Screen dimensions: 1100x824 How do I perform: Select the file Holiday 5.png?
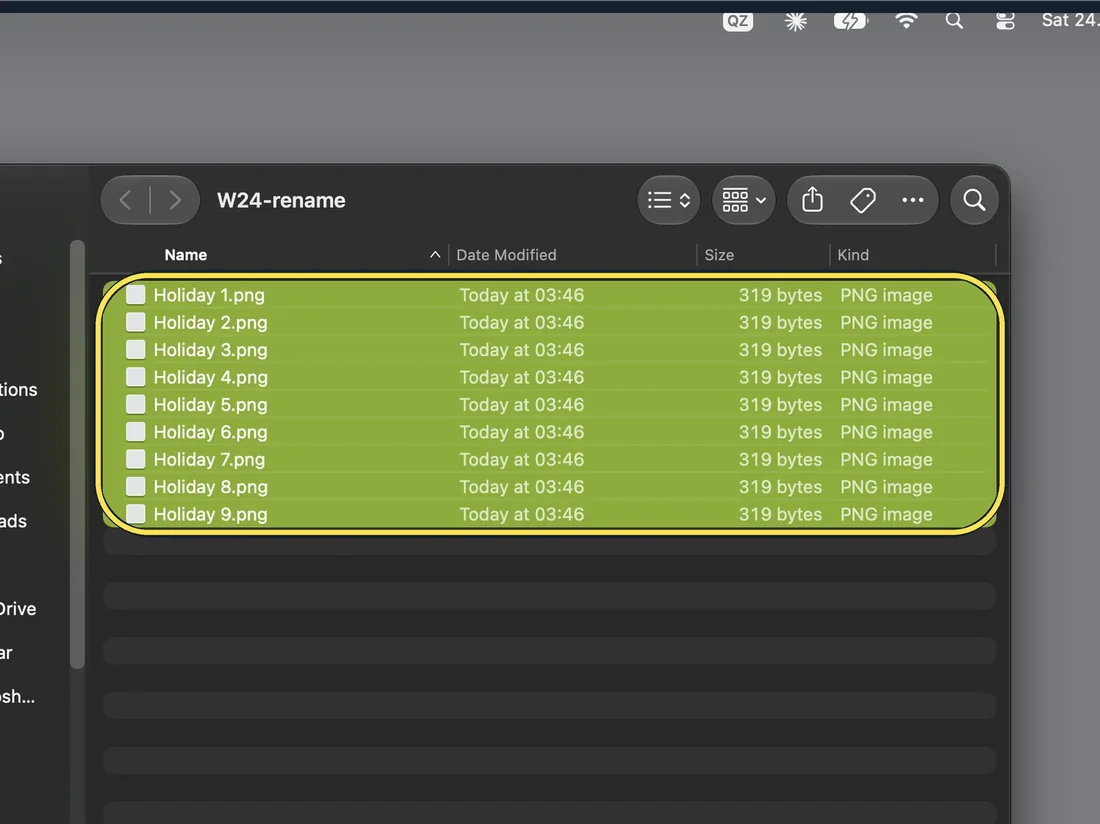point(549,405)
